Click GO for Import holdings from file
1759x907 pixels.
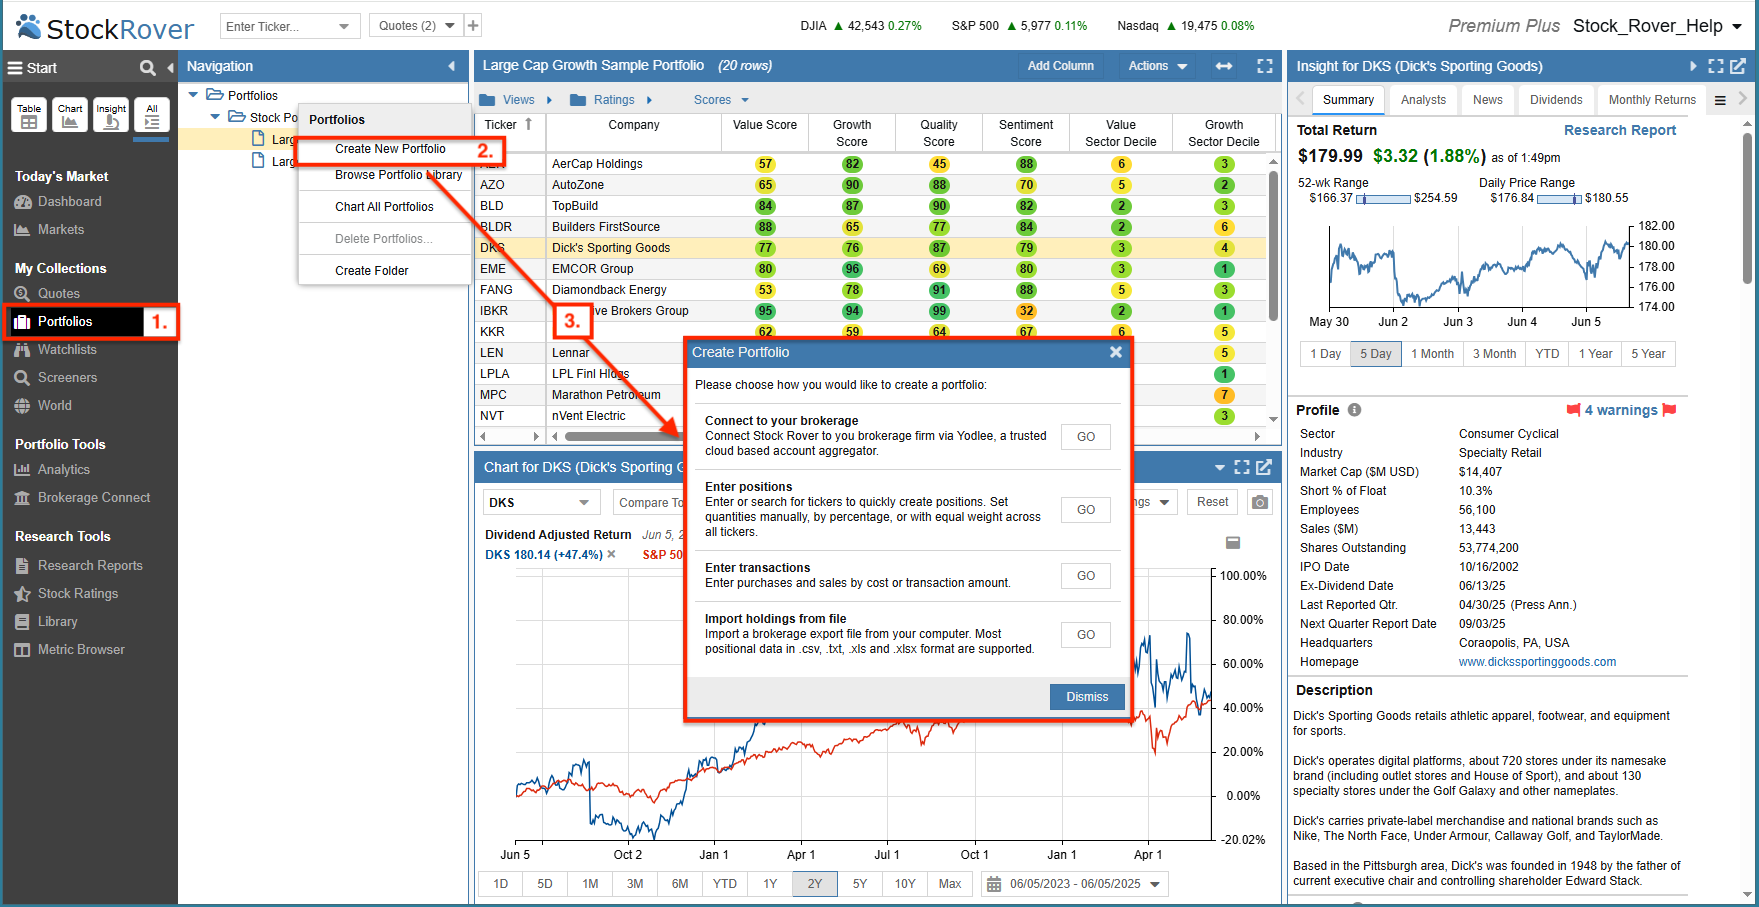pos(1086,635)
